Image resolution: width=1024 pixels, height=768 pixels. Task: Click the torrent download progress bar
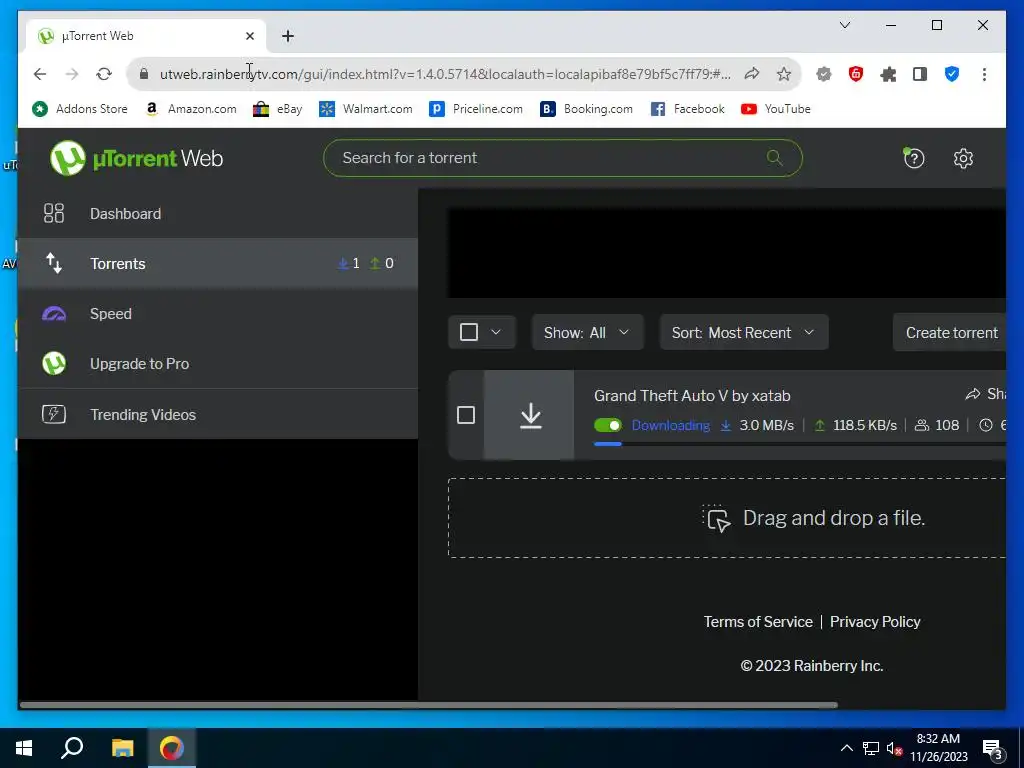[799, 444]
